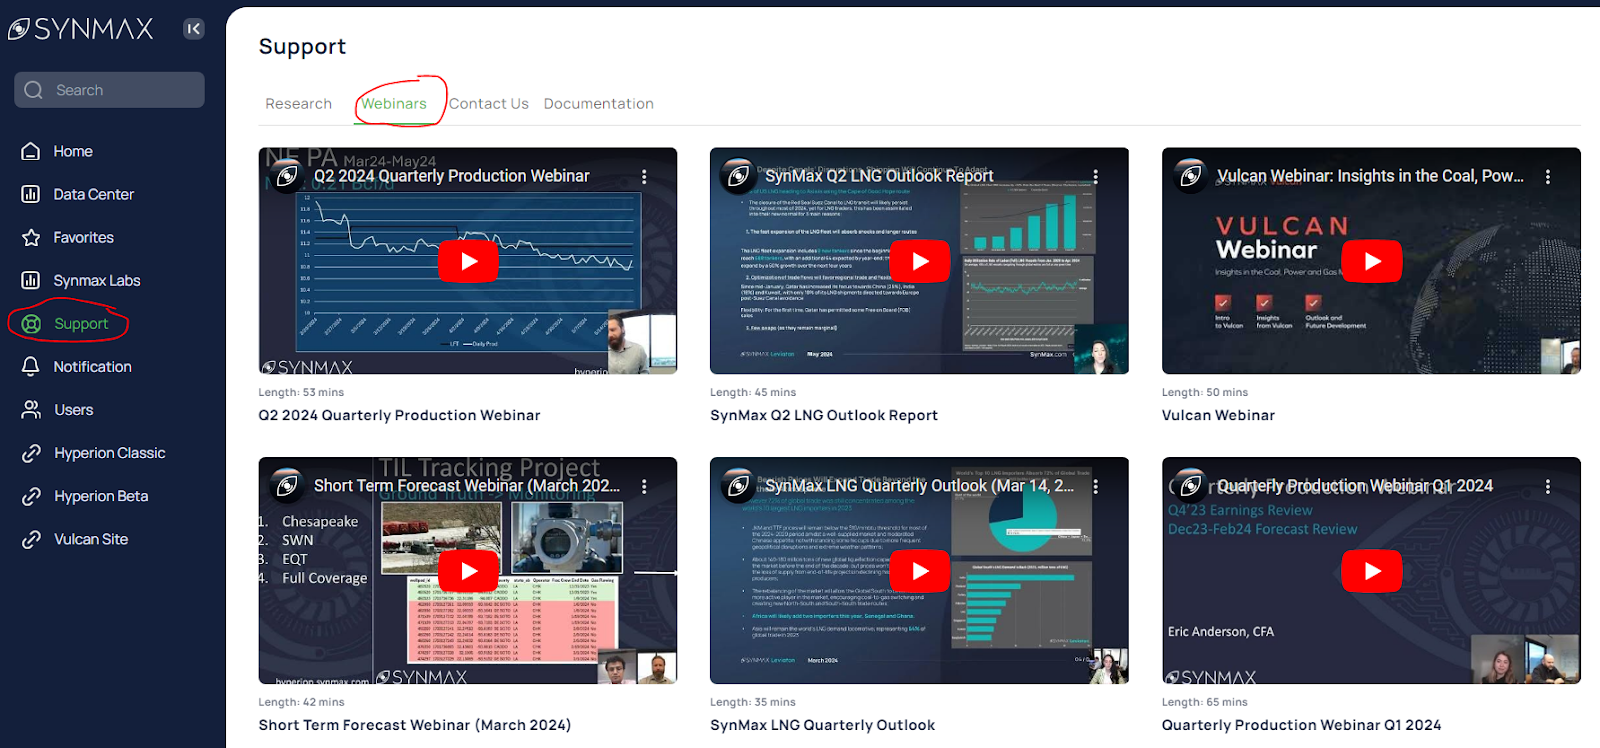This screenshot has height=748, width=1600.
Task: Select the Contact Us tab
Action: click(x=488, y=104)
